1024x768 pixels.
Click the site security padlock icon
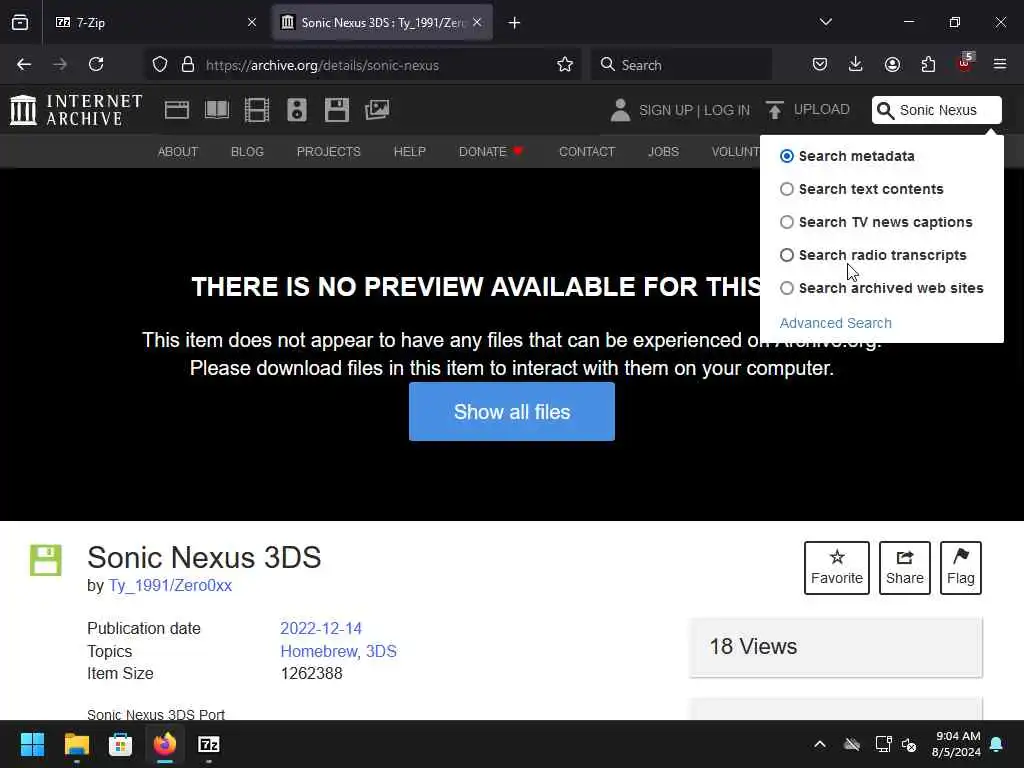[x=188, y=65]
